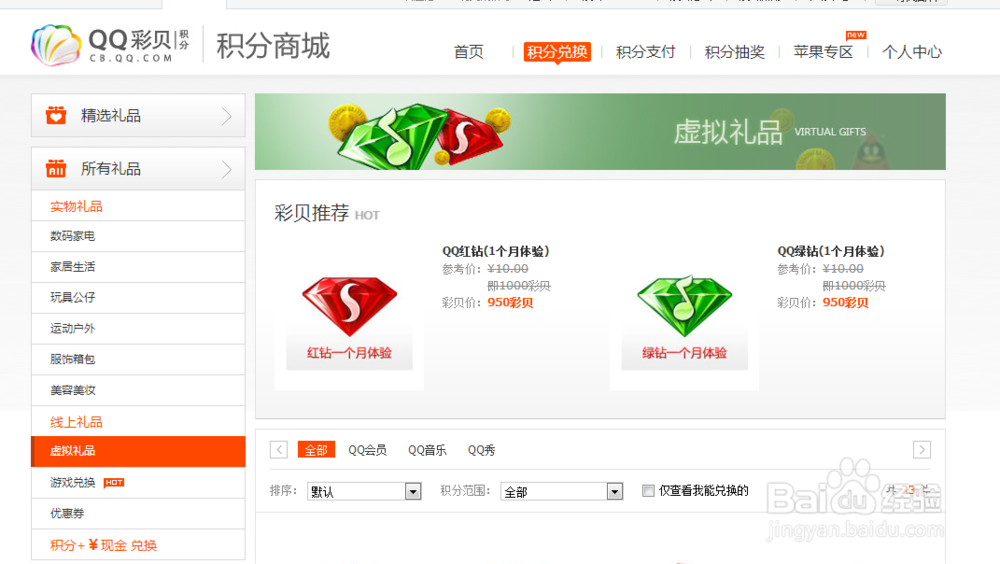The height and width of the screenshot is (564, 1000).
Task: Click the new badge above 苹果专区
Action: (x=856, y=35)
